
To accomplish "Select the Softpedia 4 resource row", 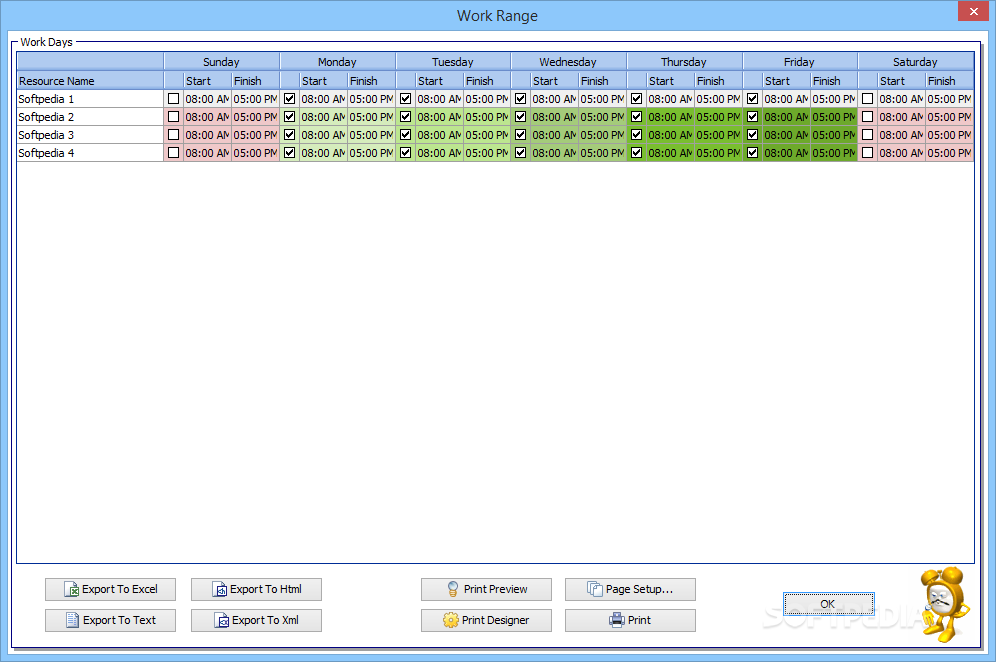I will [x=90, y=152].
